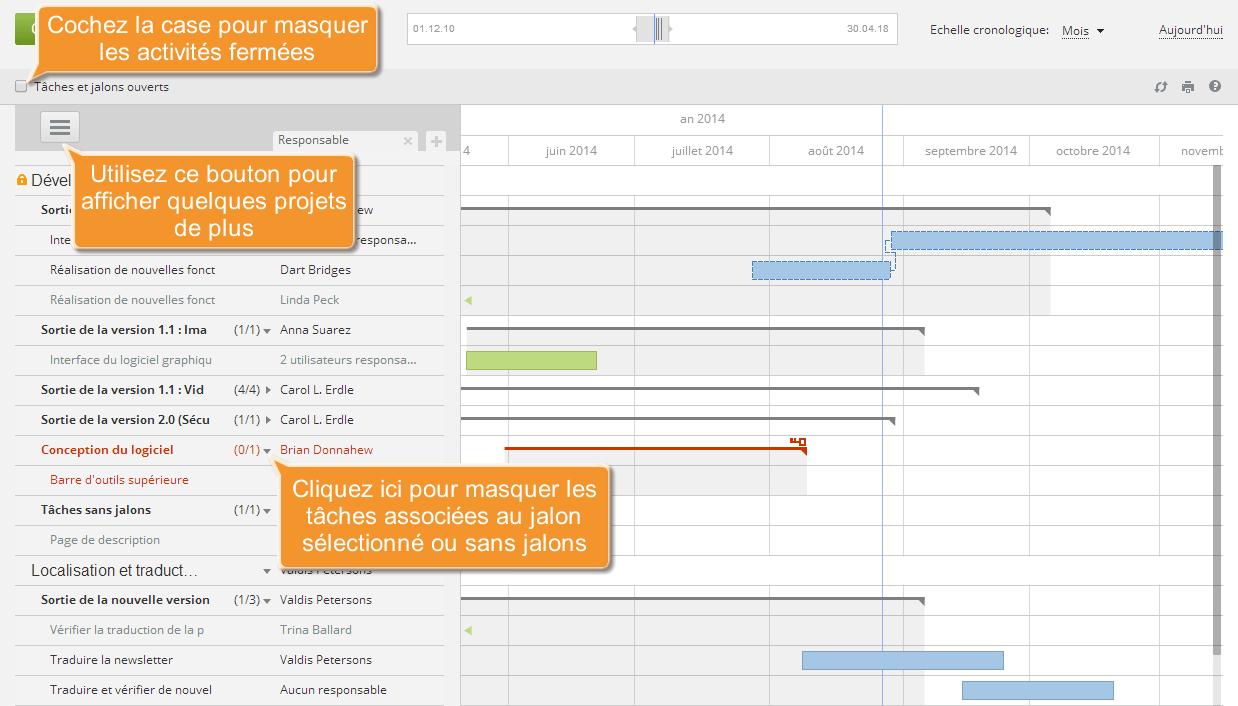Select task Traduire la newsletter
This screenshot has height=706, width=1238.
(x=111, y=660)
